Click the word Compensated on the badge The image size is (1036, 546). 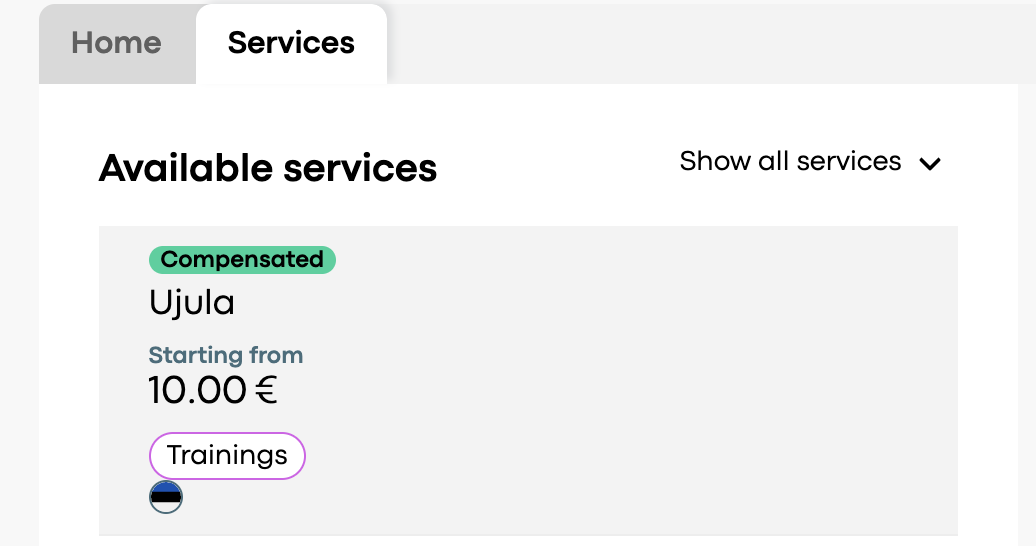pyautogui.click(x=242, y=260)
